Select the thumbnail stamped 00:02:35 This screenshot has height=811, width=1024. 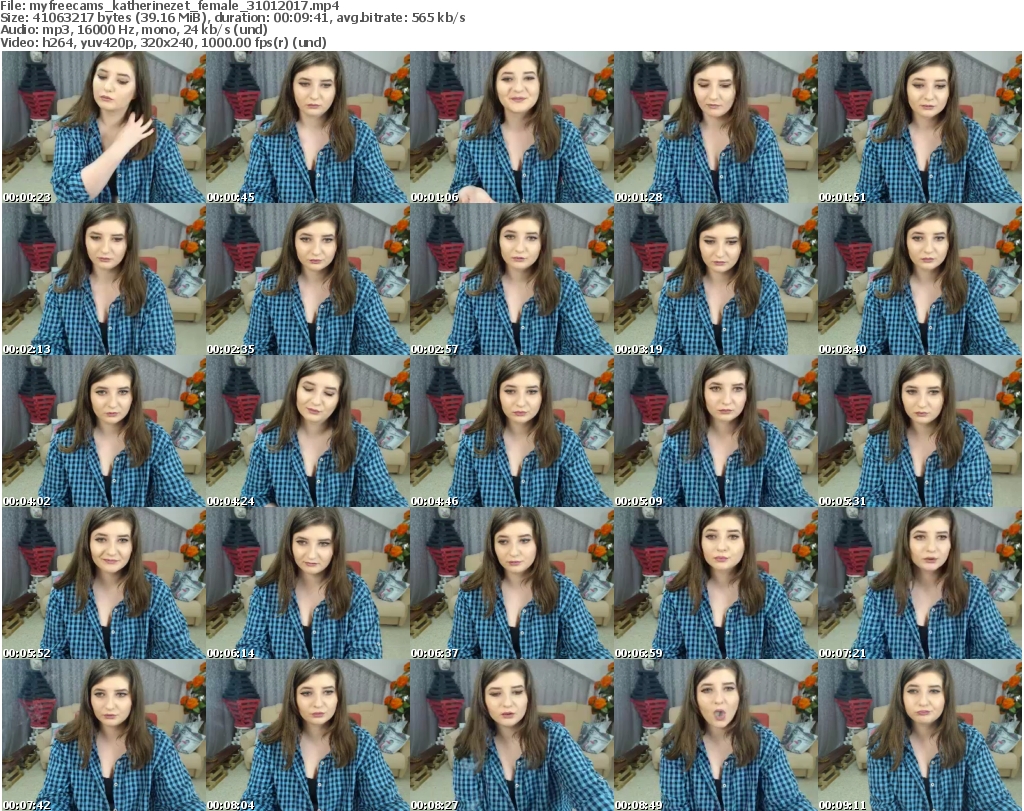click(308, 279)
